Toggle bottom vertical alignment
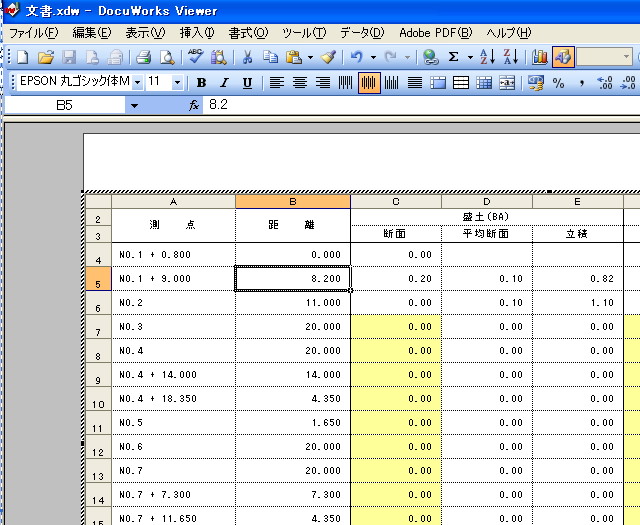The image size is (640, 525). [x=391, y=83]
